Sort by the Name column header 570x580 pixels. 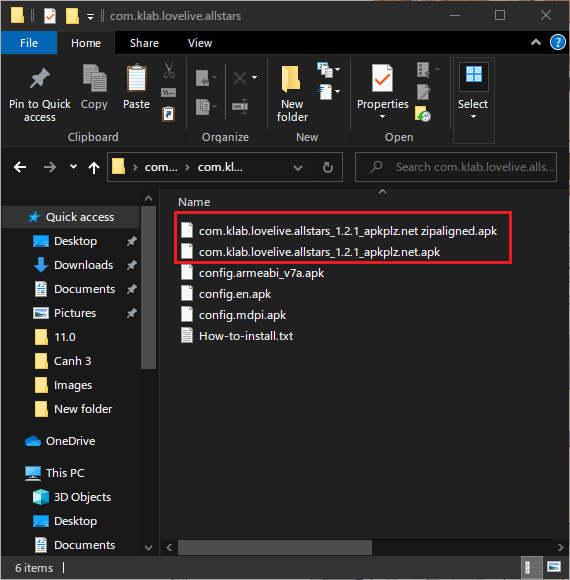coord(194,202)
